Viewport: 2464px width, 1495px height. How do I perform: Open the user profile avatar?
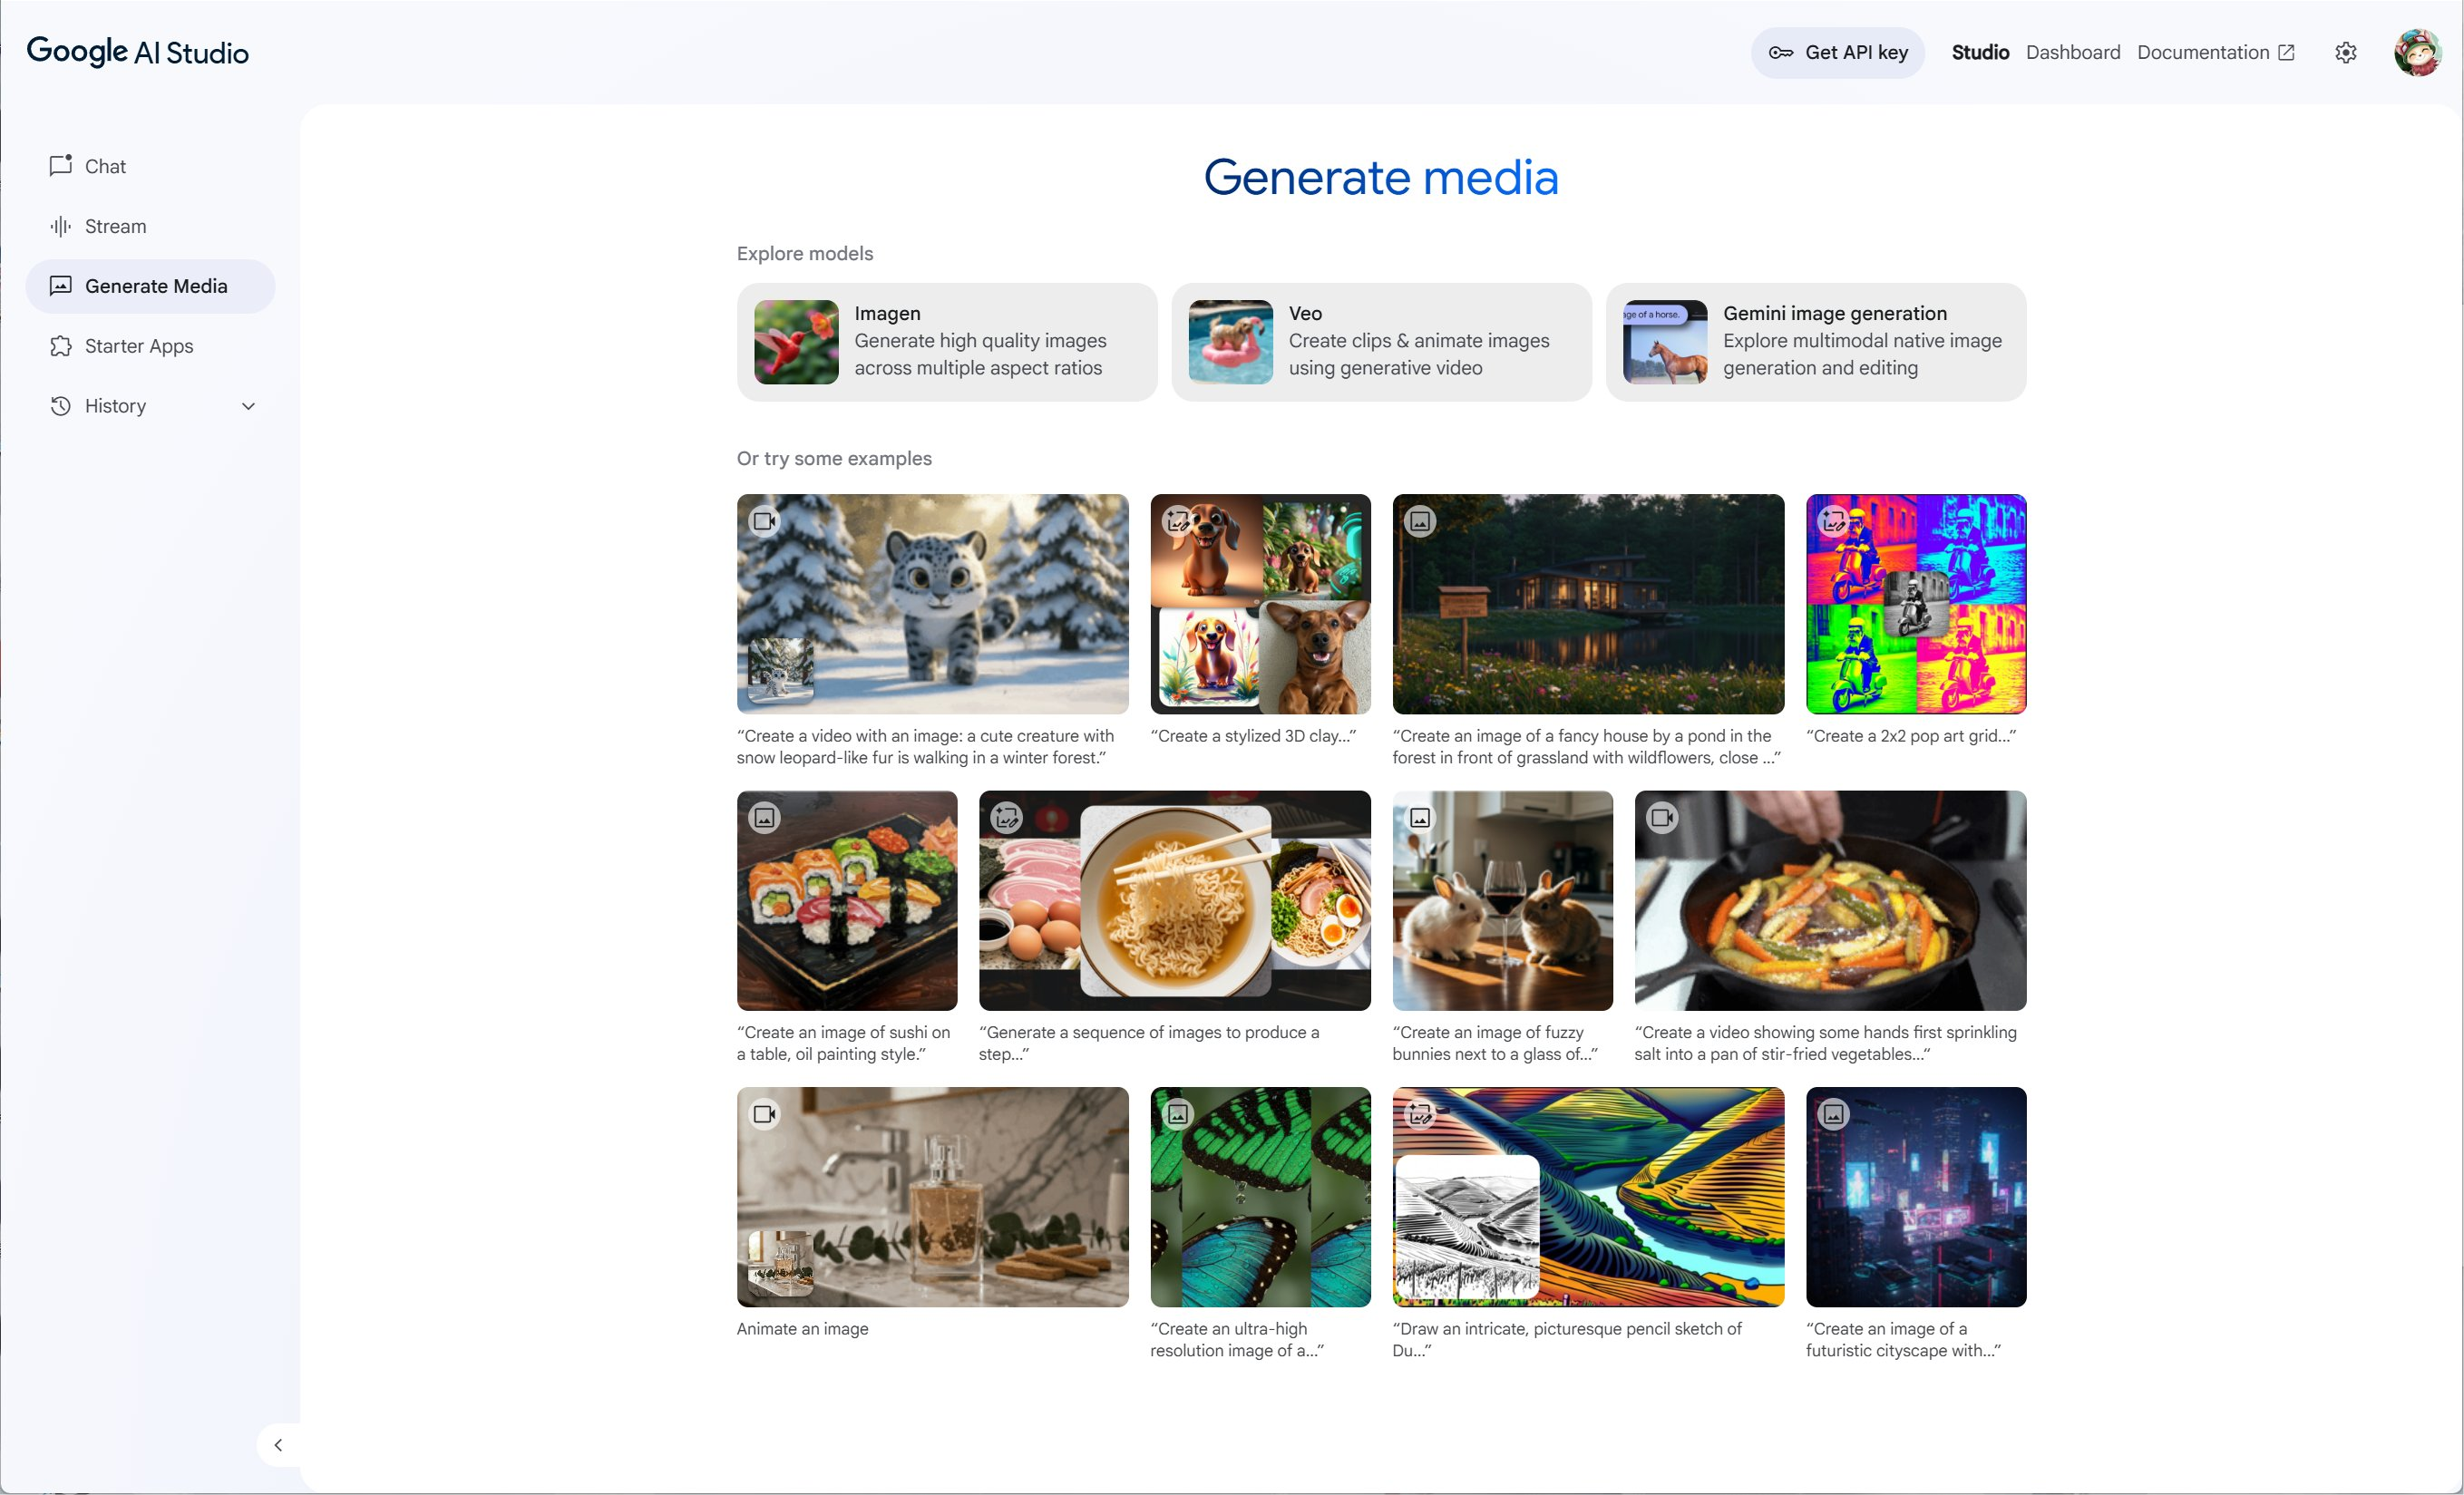click(x=2418, y=53)
